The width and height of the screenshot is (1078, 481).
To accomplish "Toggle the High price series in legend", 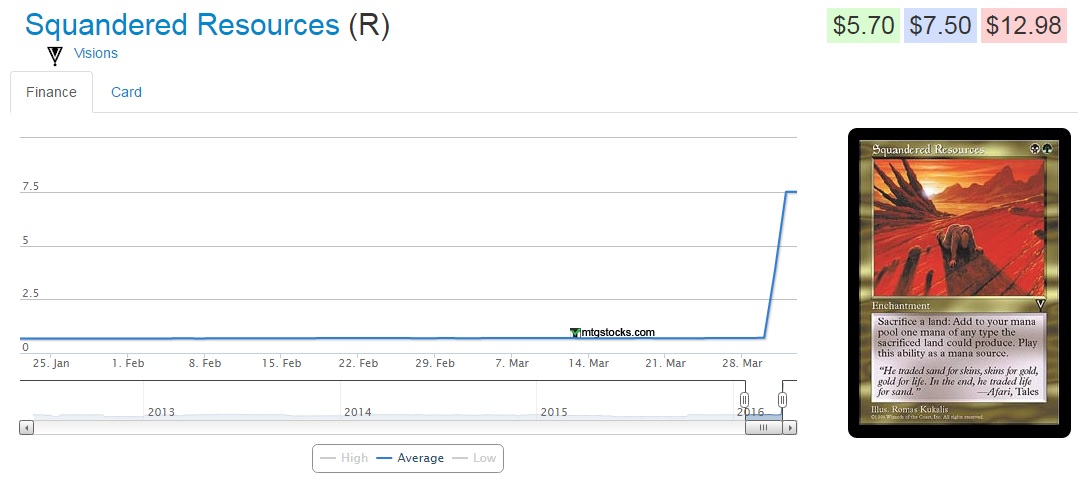I will pos(345,458).
